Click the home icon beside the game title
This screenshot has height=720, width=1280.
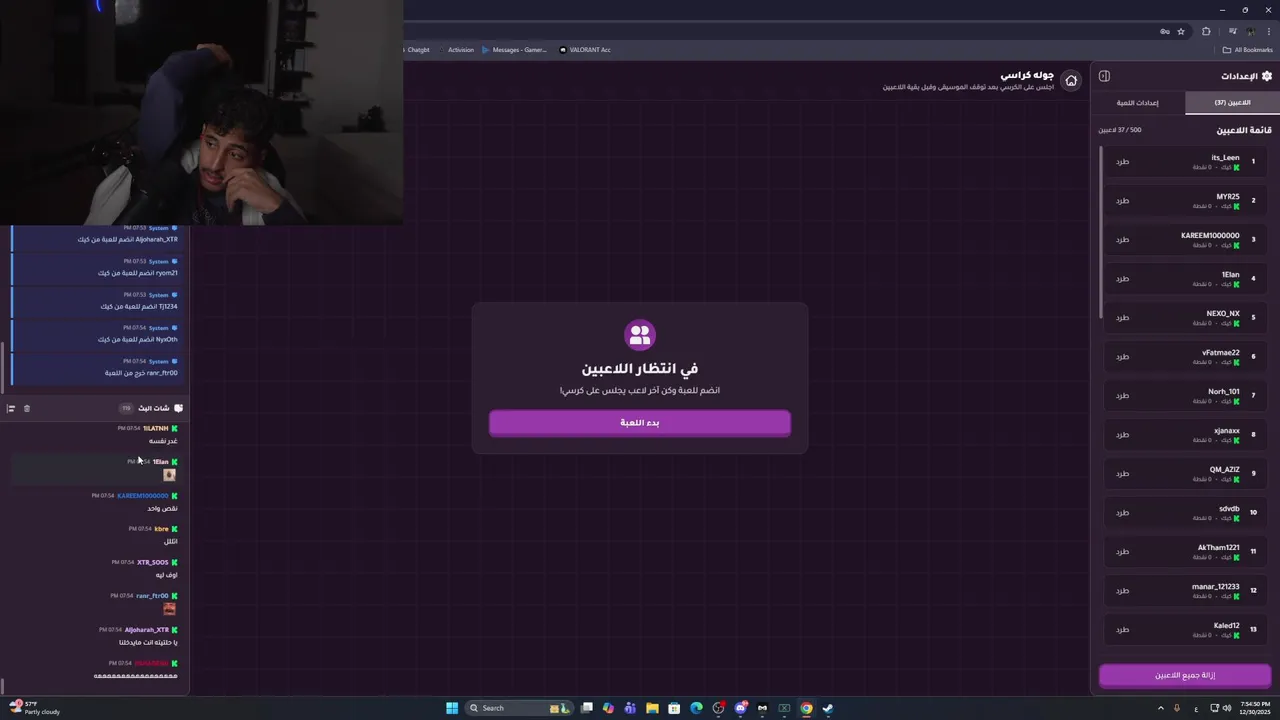[1071, 81]
